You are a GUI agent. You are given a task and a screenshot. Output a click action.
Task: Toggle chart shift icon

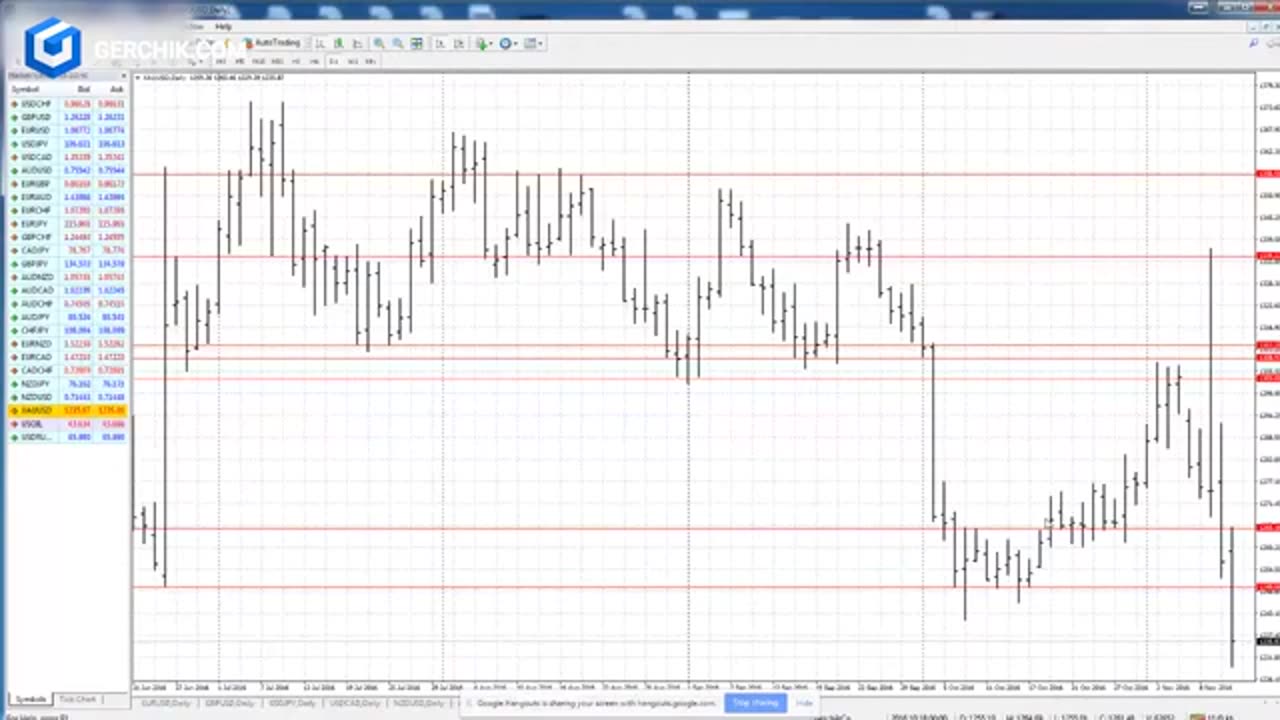[459, 43]
